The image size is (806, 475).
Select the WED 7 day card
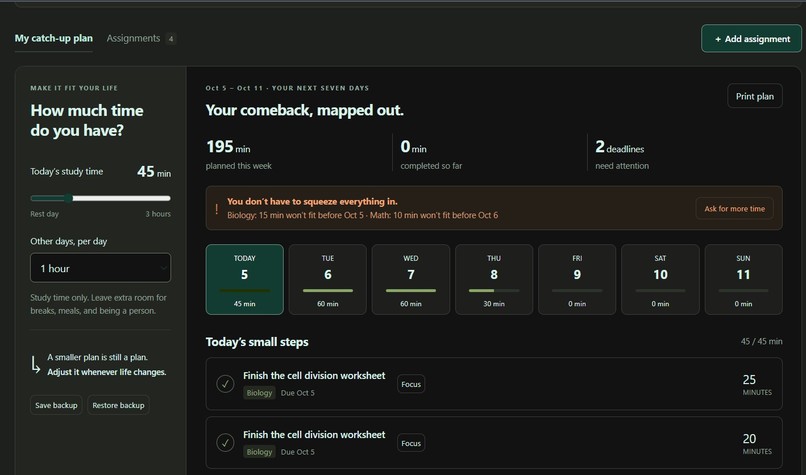411,279
